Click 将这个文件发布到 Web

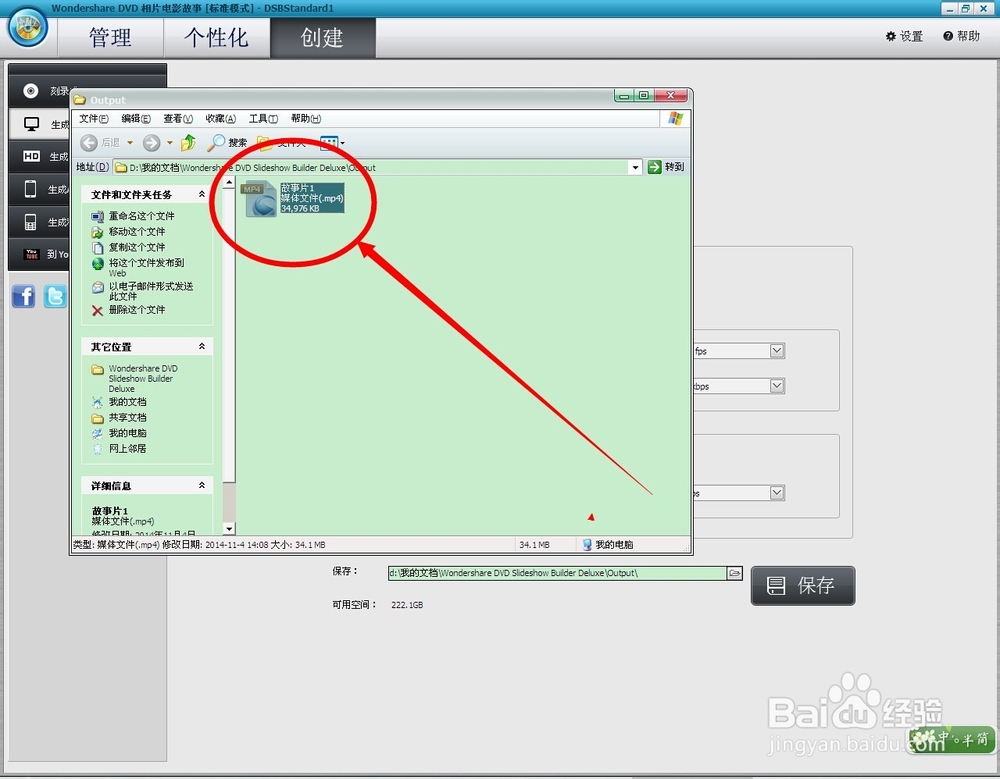click(x=146, y=268)
